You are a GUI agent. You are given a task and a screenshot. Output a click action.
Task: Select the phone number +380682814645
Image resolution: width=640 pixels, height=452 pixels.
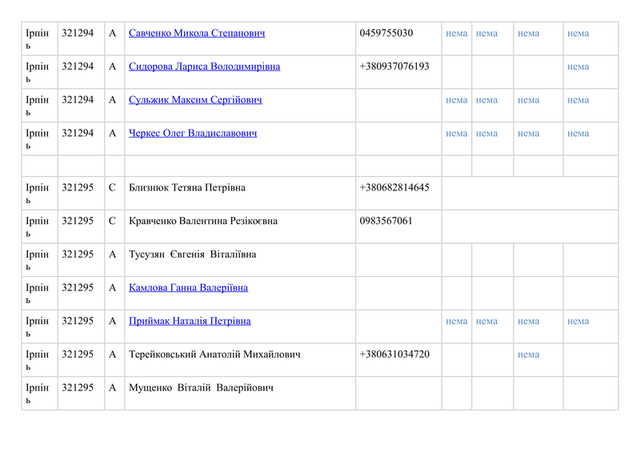click(394, 188)
